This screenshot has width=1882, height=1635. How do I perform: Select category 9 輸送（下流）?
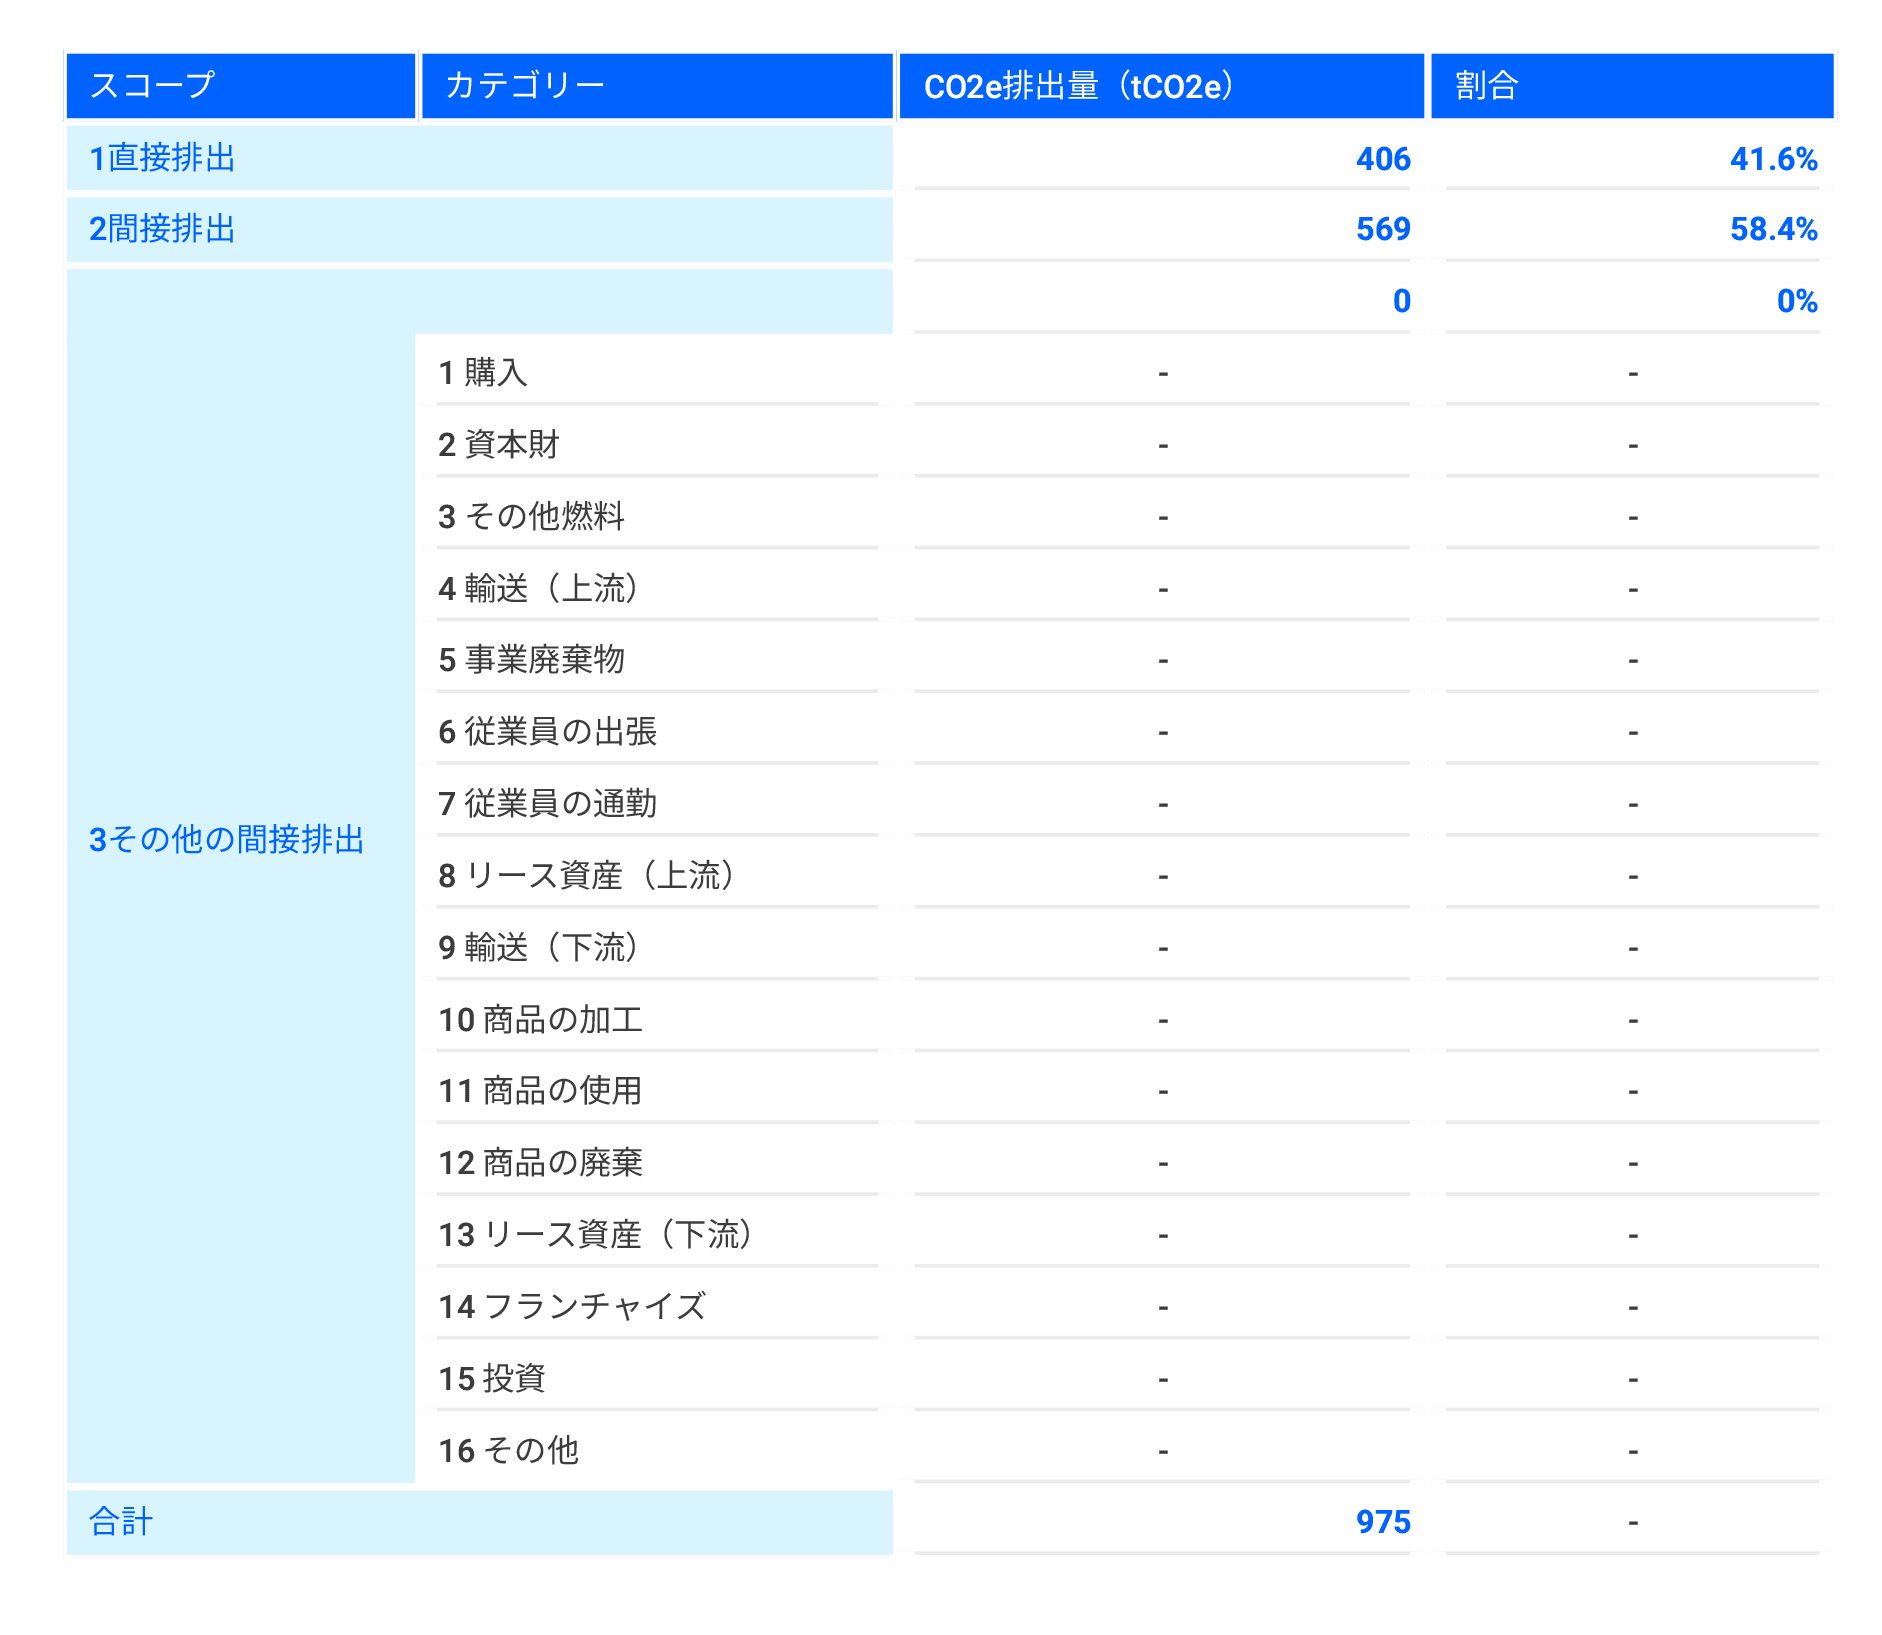(x=540, y=947)
